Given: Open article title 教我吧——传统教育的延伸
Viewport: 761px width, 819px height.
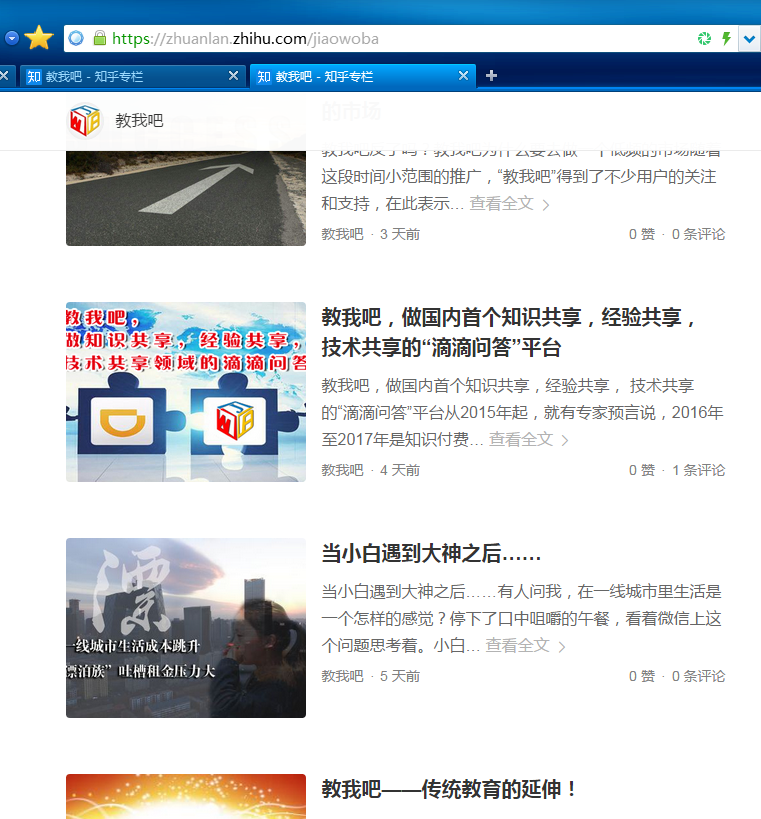Looking at the screenshot, I should [x=449, y=789].
